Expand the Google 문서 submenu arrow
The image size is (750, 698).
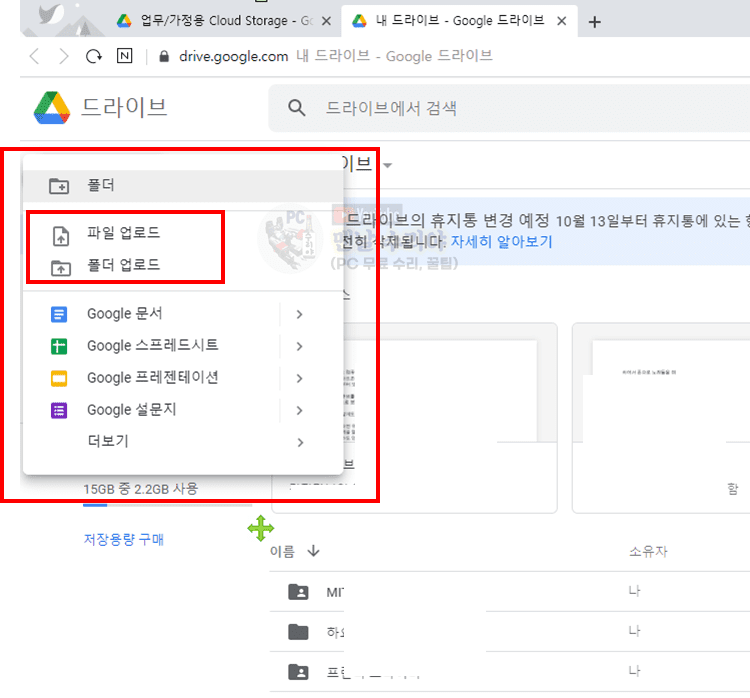[x=300, y=314]
